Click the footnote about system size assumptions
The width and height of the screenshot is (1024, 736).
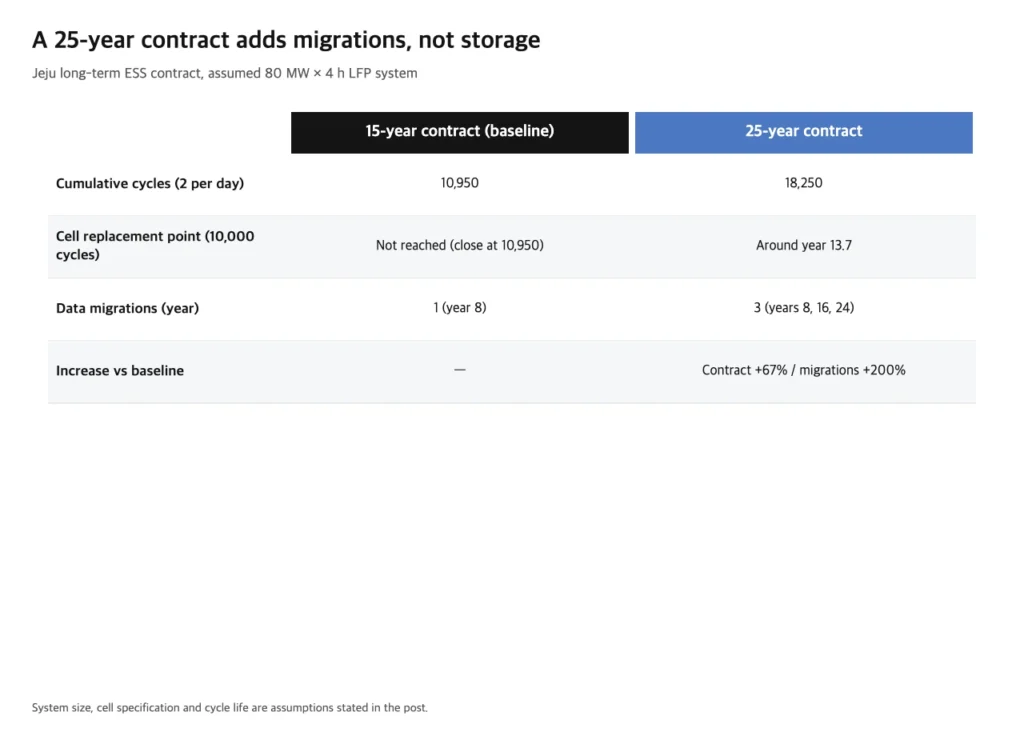click(x=230, y=707)
